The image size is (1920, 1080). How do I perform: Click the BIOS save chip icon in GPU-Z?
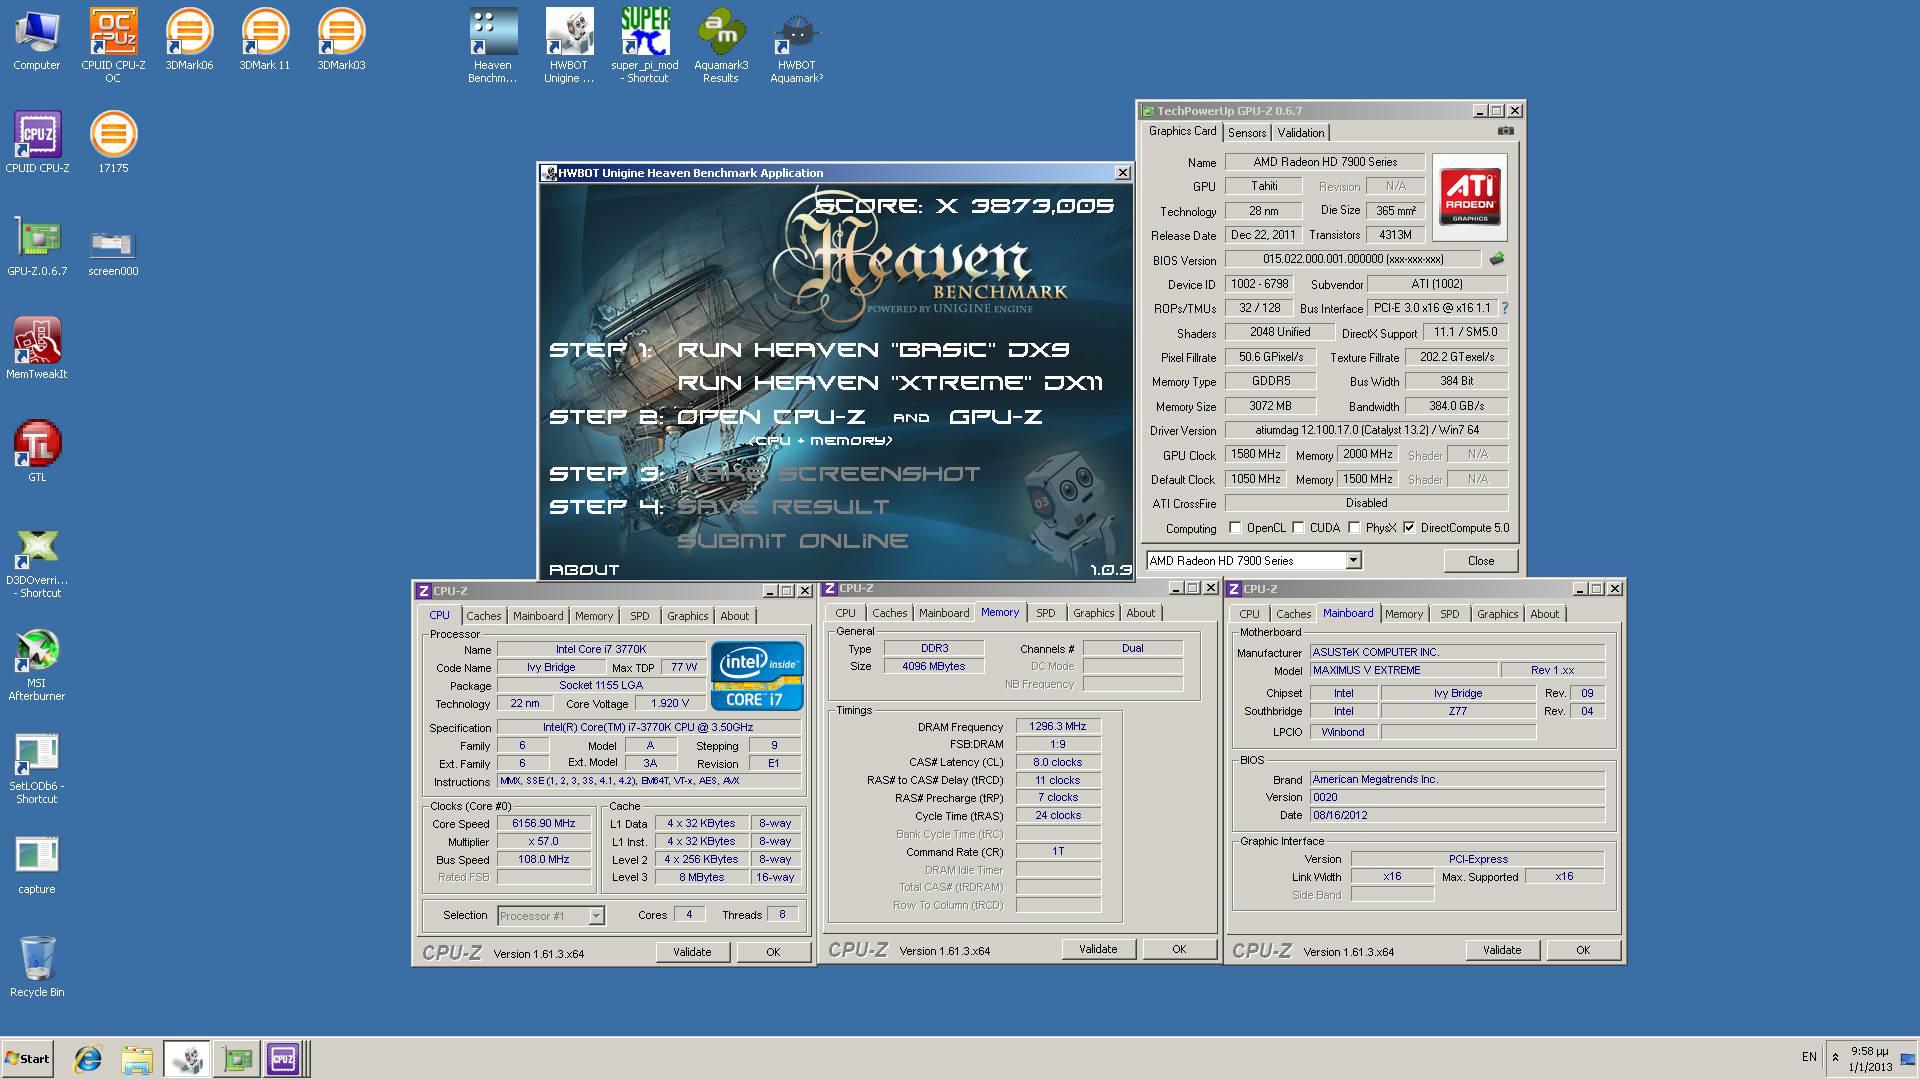coord(1496,259)
